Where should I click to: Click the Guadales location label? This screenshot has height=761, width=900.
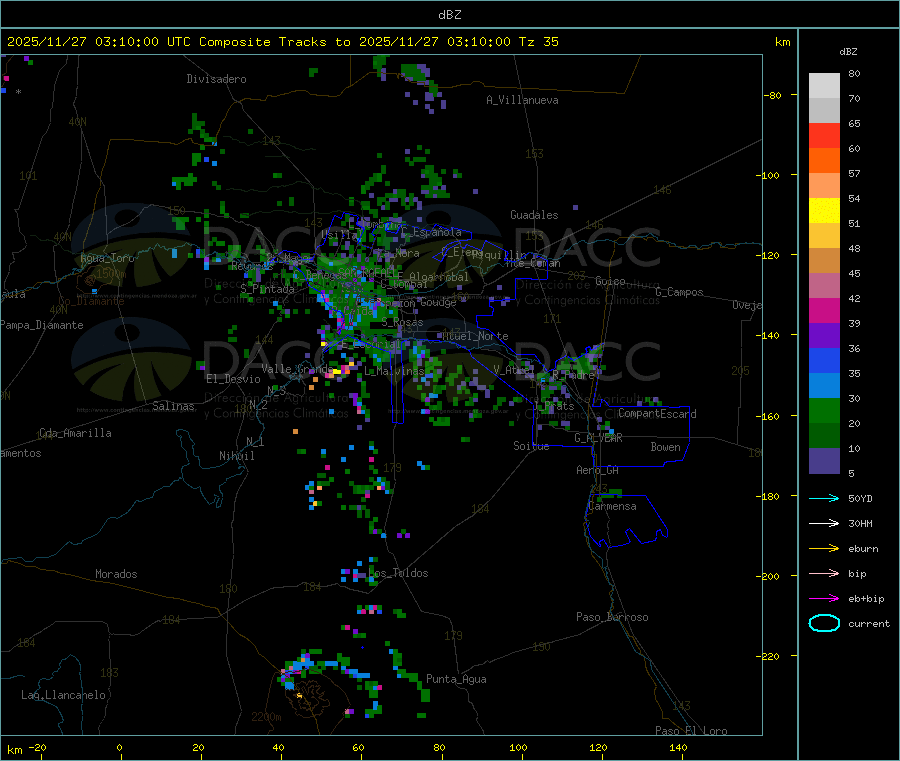pyautogui.click(x=534, y=215)
